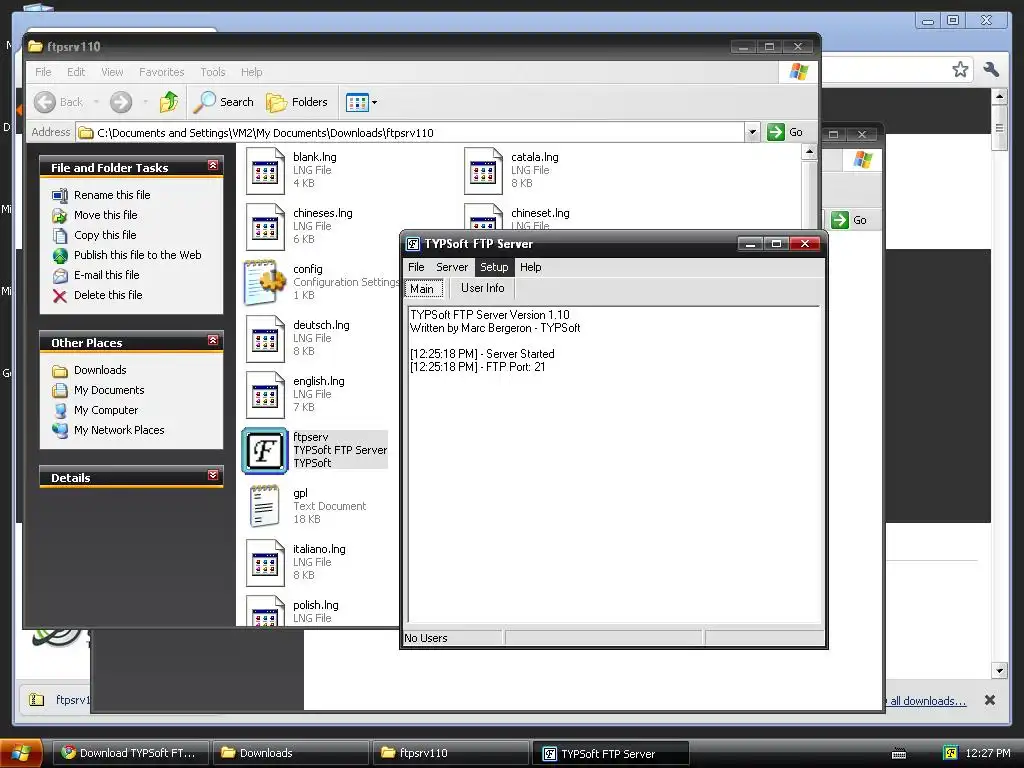The width and height of the screenshot is (1024, 768).
Task: Click Publish this file to the Web icon
Action: click(x=59, y=255)
